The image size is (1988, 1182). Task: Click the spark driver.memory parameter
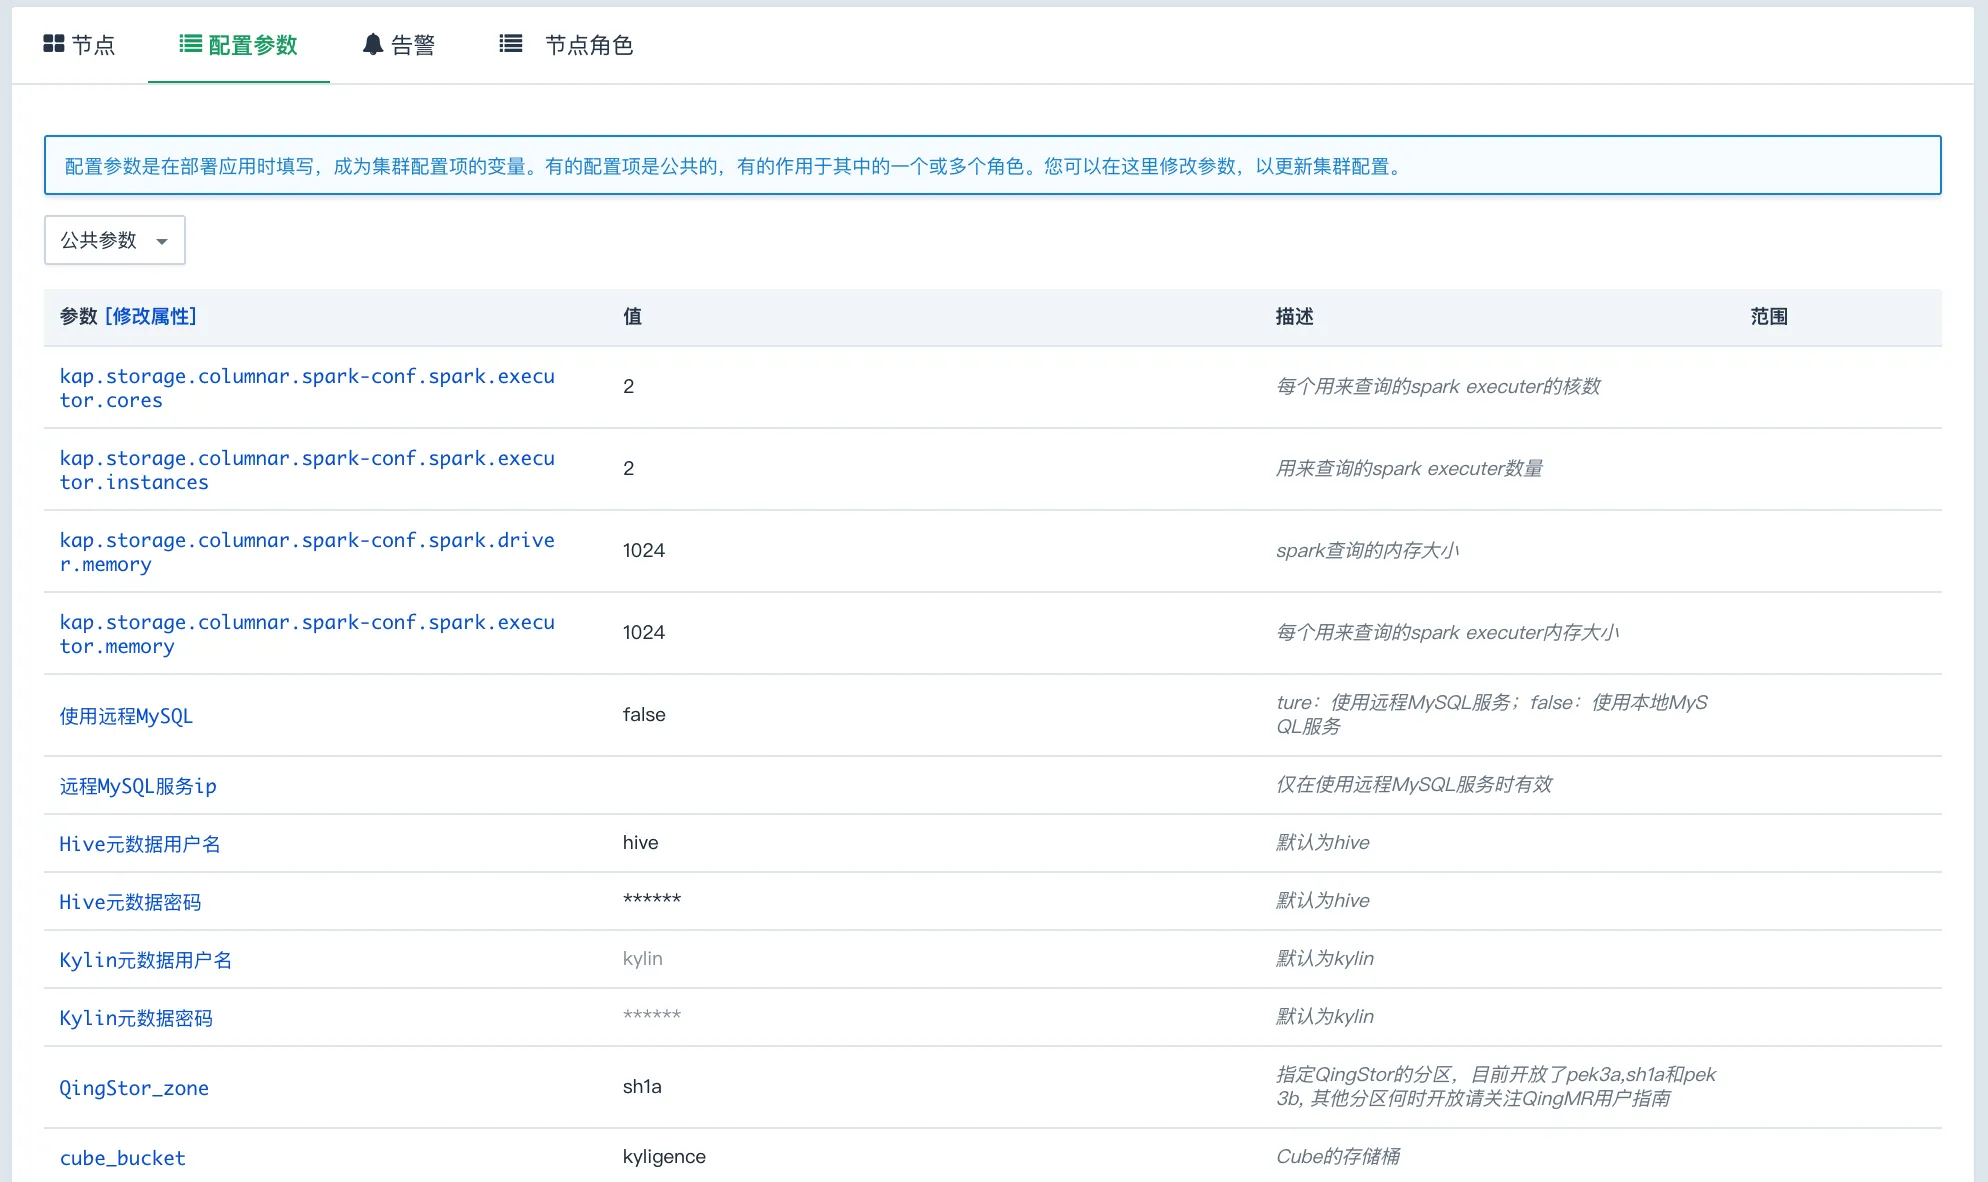pyautogui.click(x=307, y=552)
